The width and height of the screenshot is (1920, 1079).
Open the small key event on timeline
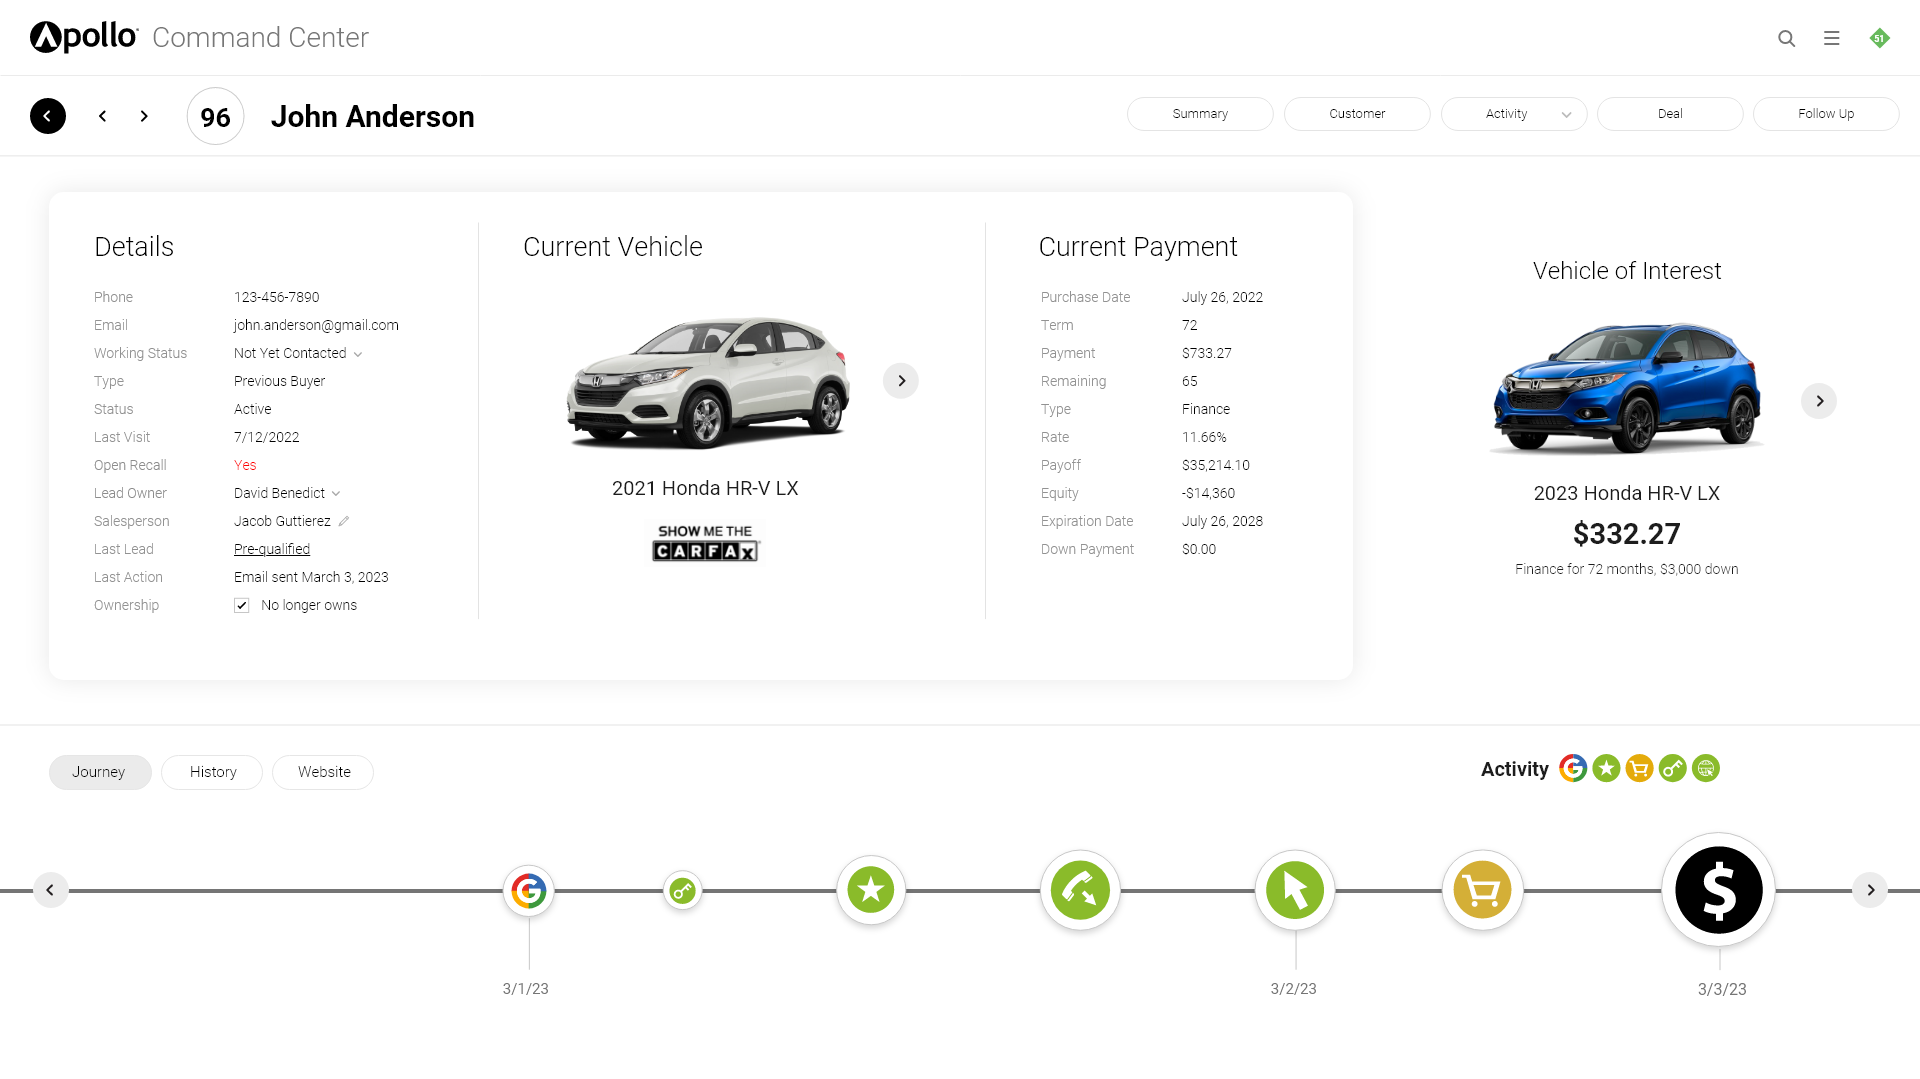pos(683,890)
